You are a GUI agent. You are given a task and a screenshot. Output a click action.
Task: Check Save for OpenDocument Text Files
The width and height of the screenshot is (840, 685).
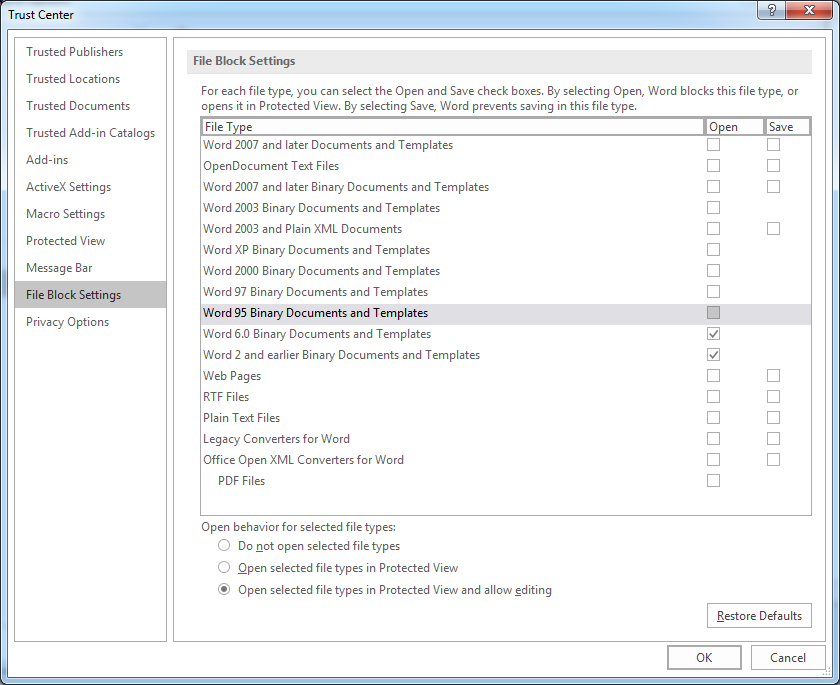pos(773,165)
